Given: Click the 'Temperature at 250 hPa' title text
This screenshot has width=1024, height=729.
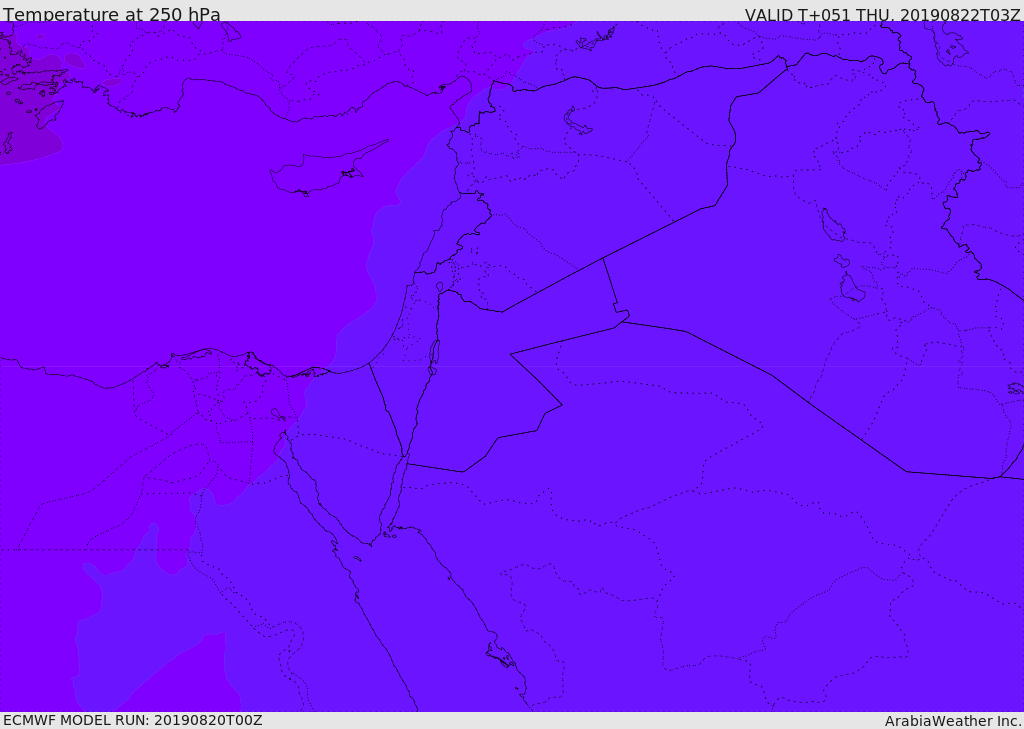Looking at the screenshot, I should pyautogui.click(x=112, y=14).
